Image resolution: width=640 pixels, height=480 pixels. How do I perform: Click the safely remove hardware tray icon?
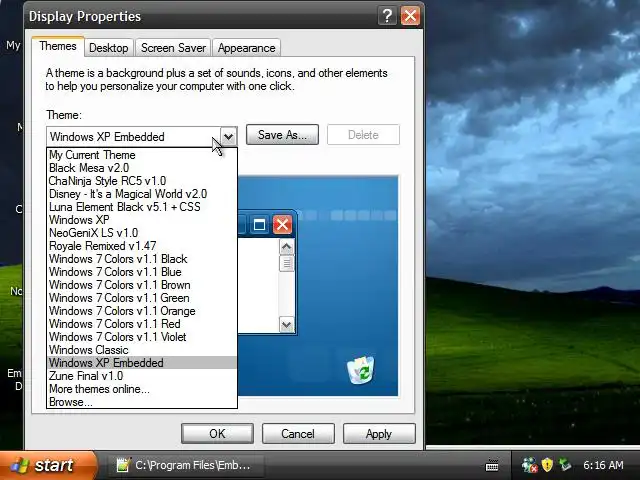(565, 464)
